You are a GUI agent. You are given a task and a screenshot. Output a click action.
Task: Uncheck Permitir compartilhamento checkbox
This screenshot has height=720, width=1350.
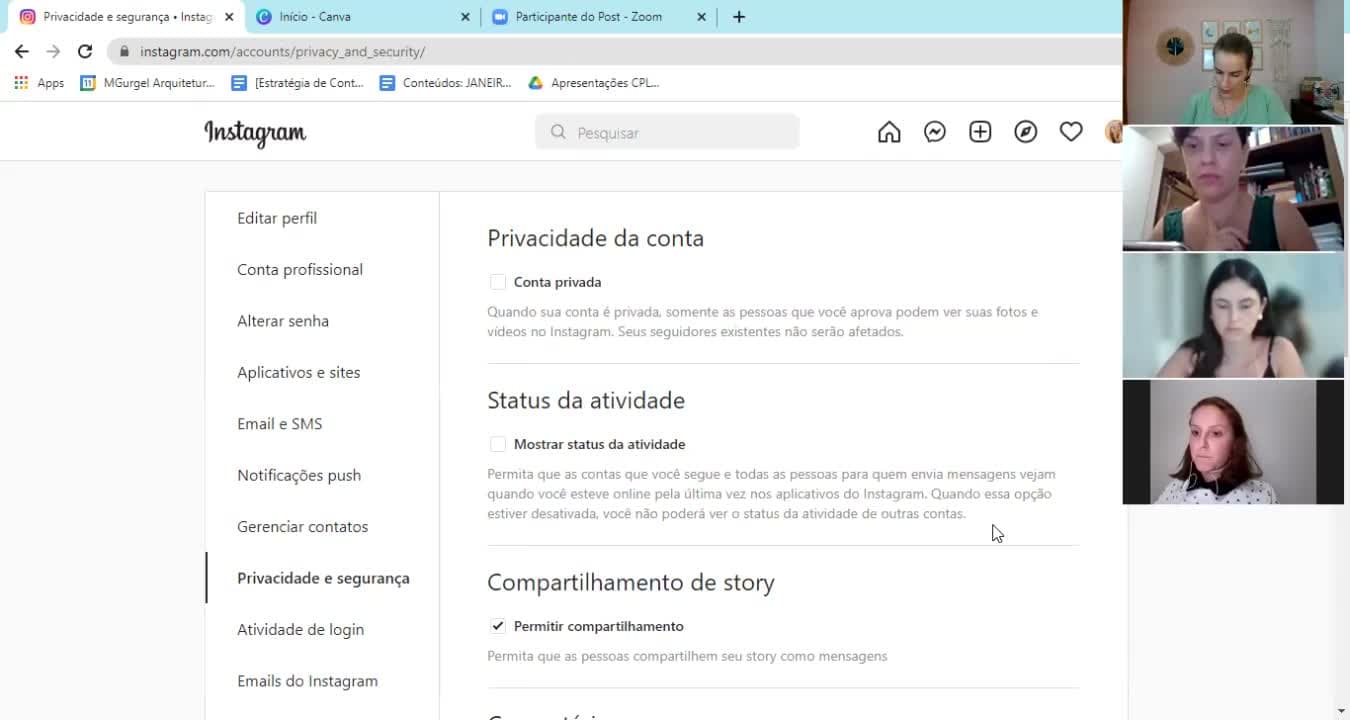coord(497,626)
